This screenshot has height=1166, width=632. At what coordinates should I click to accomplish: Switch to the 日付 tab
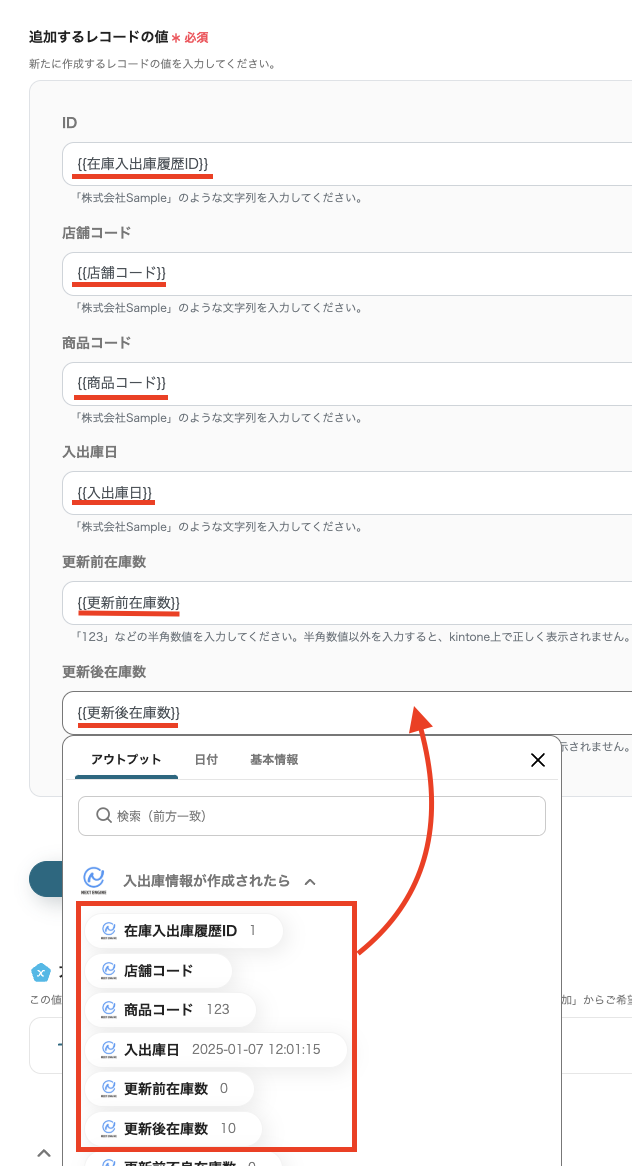pos(206,760)
